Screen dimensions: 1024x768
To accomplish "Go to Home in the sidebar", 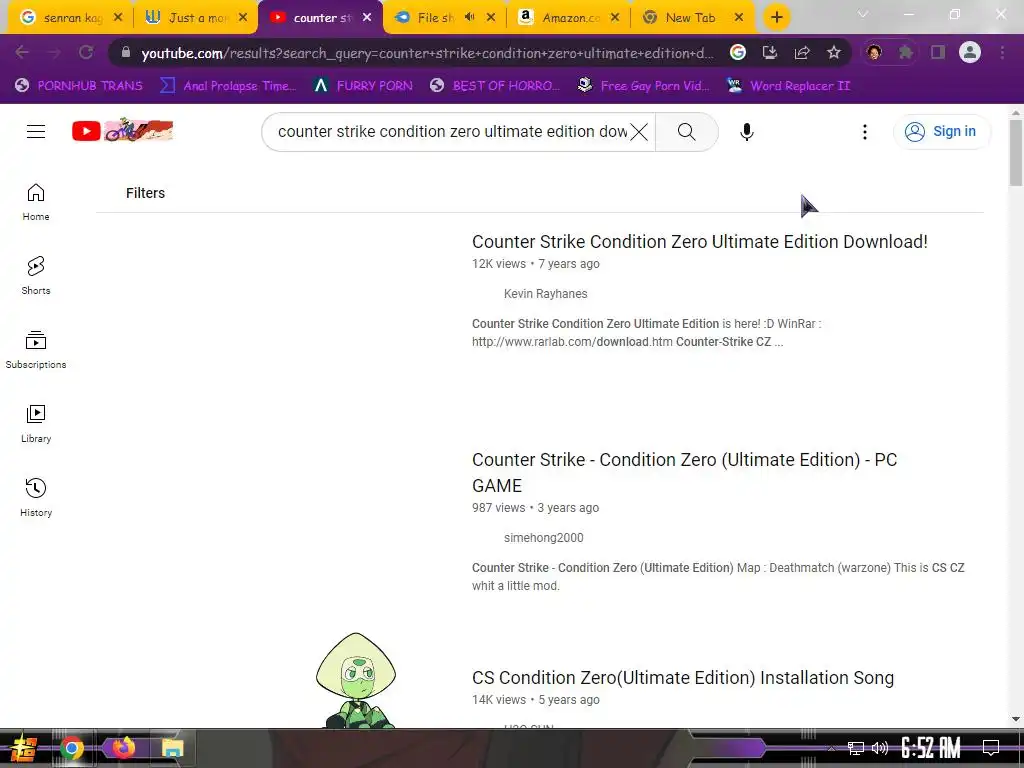I will [36, 202].
